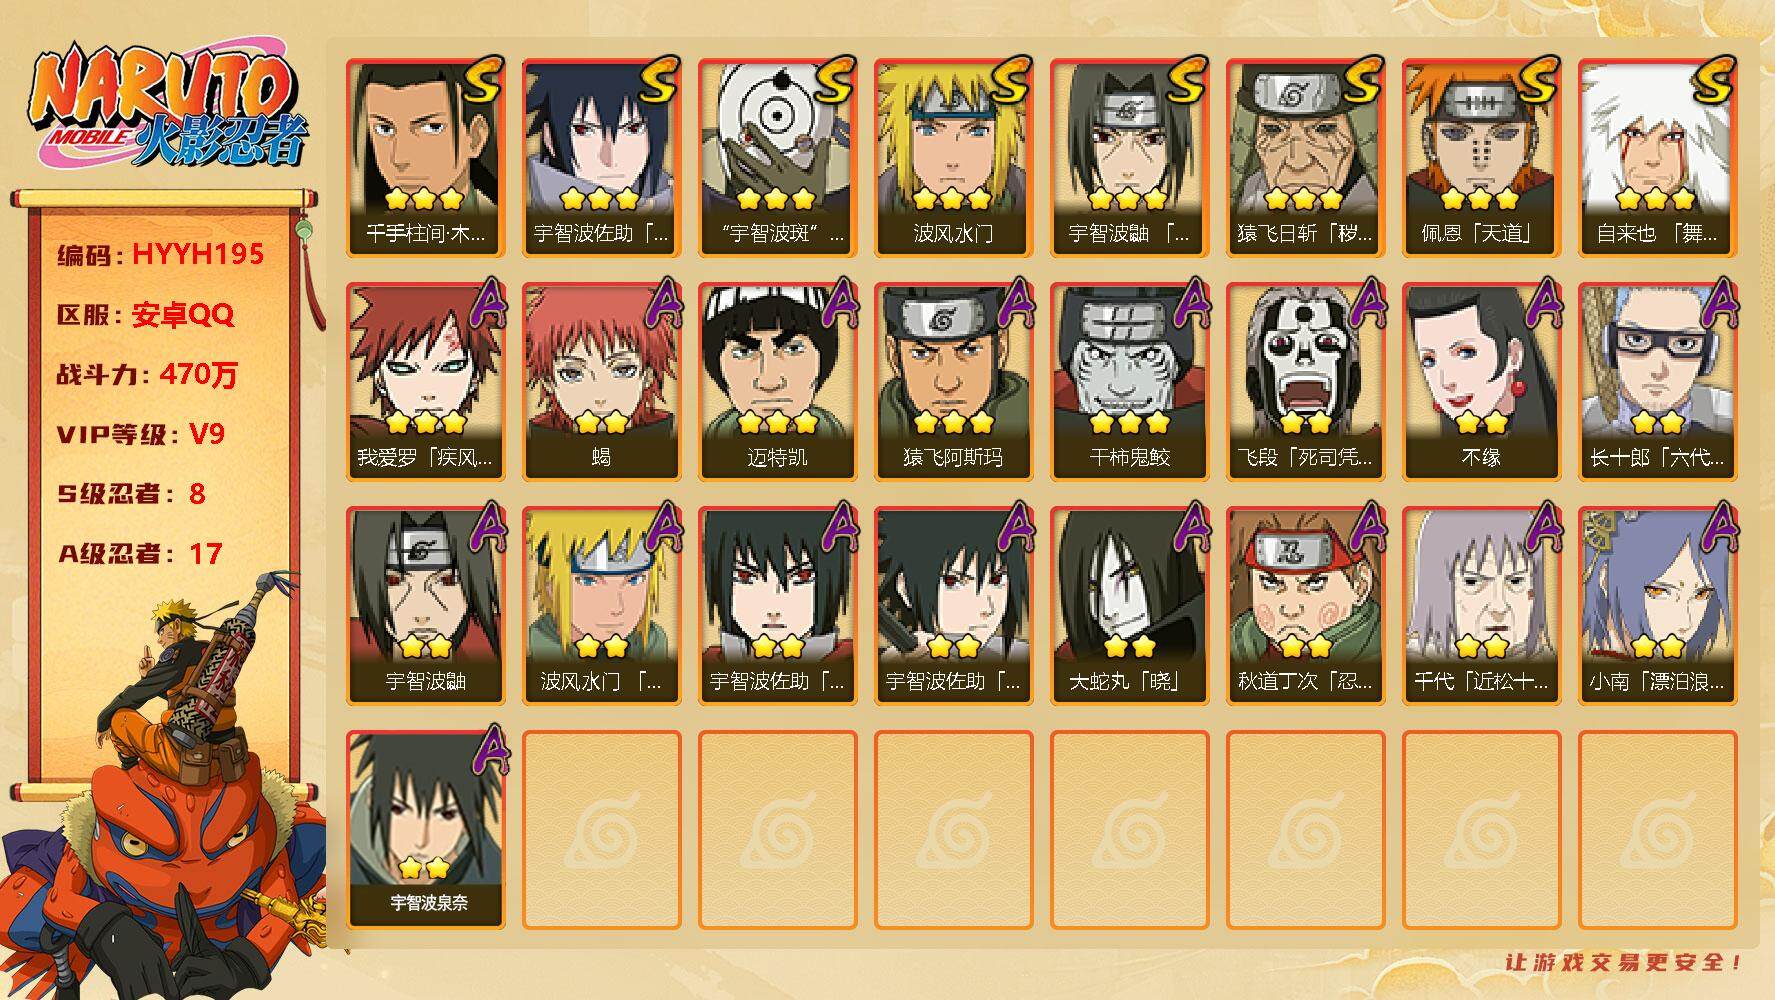Viewport: 1775px width, 1000px height.
Task: Select the 千手柱间 ninja card
Action: (x=425, y=157)
